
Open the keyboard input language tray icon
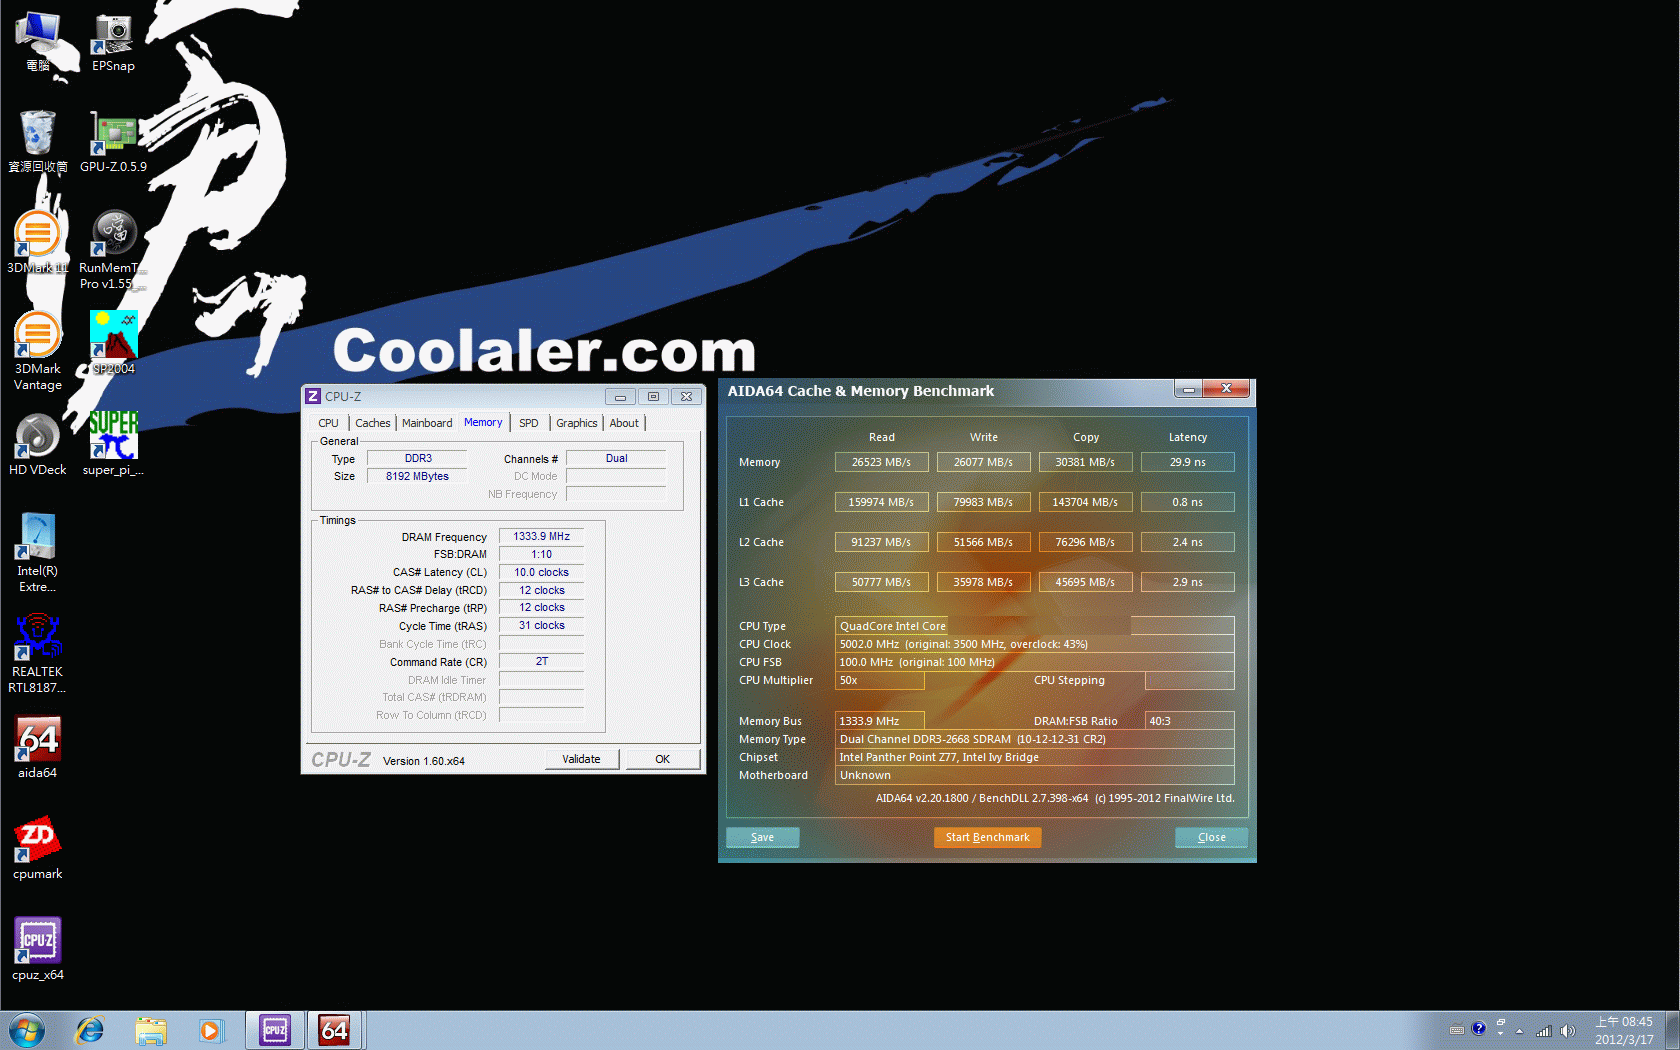tap(1457, 1030)
